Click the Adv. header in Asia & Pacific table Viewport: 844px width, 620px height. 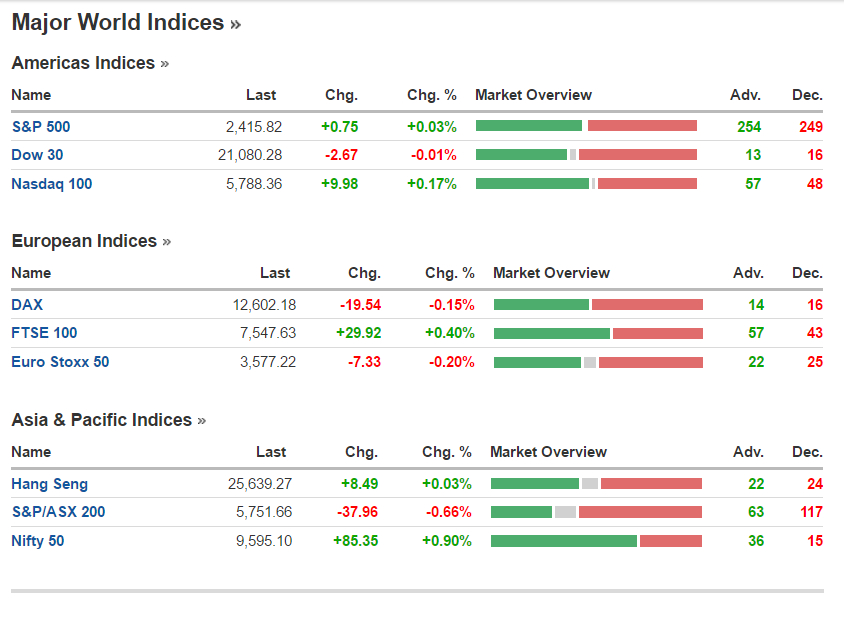coord(748,452)
